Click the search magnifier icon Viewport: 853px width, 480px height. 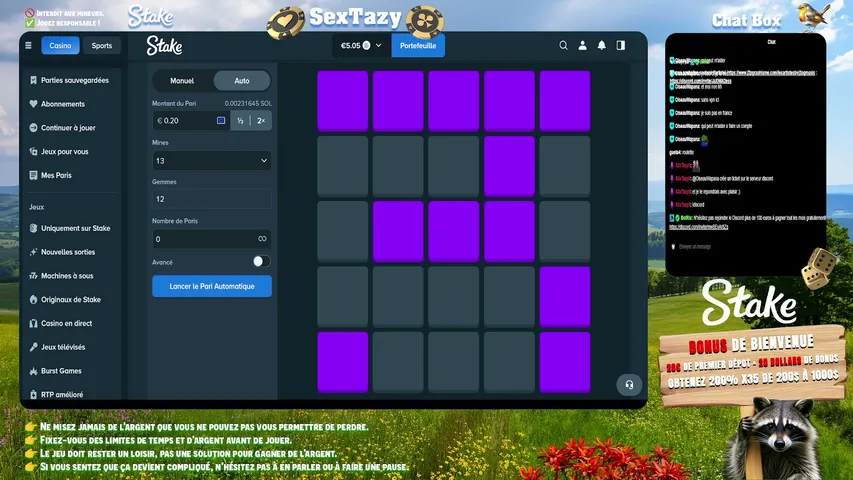click(563, 46)
